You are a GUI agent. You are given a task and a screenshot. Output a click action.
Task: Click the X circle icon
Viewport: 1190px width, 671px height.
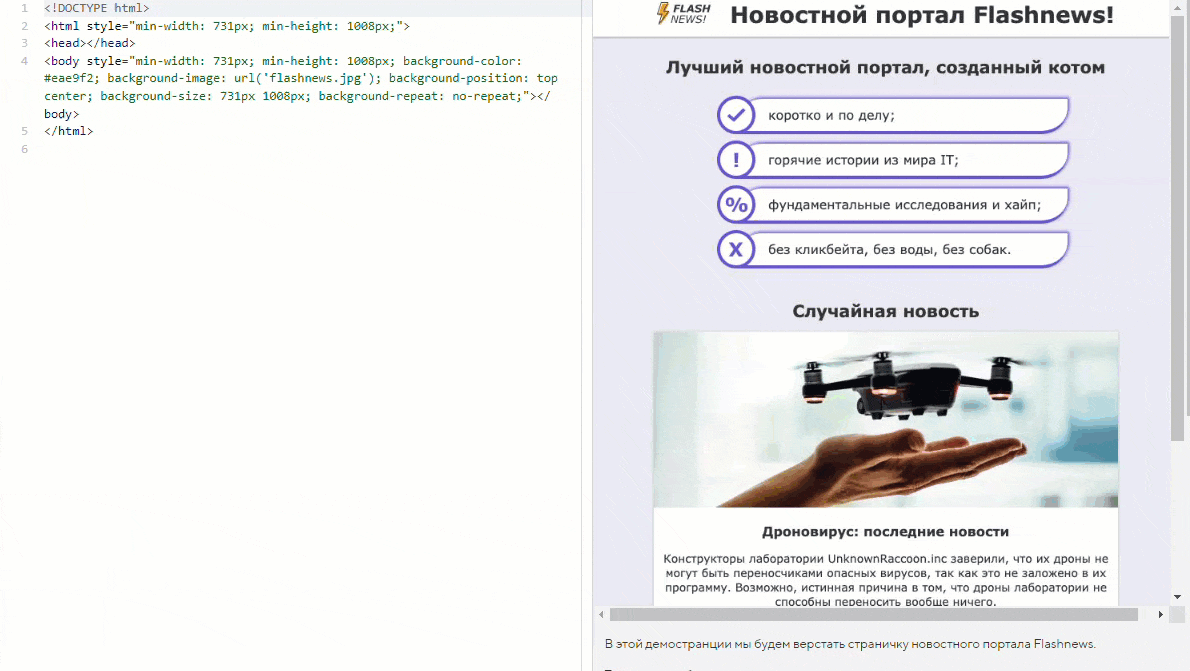pyautogui.click(x=736, y=250)
